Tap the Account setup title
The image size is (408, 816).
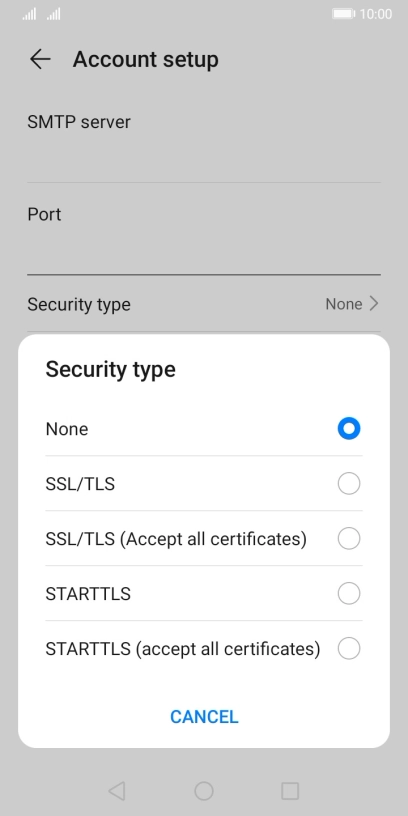click(x=146, y=59)
